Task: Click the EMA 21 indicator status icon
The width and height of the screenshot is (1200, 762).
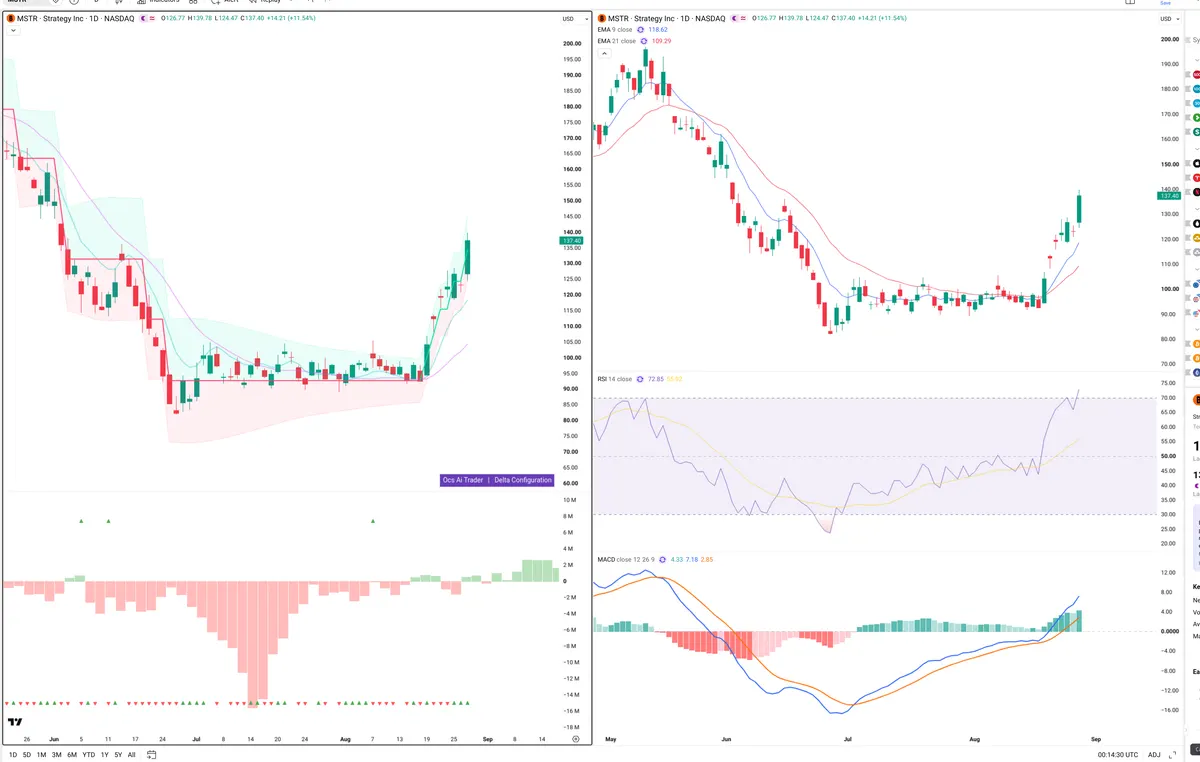Action: point(642,41)
